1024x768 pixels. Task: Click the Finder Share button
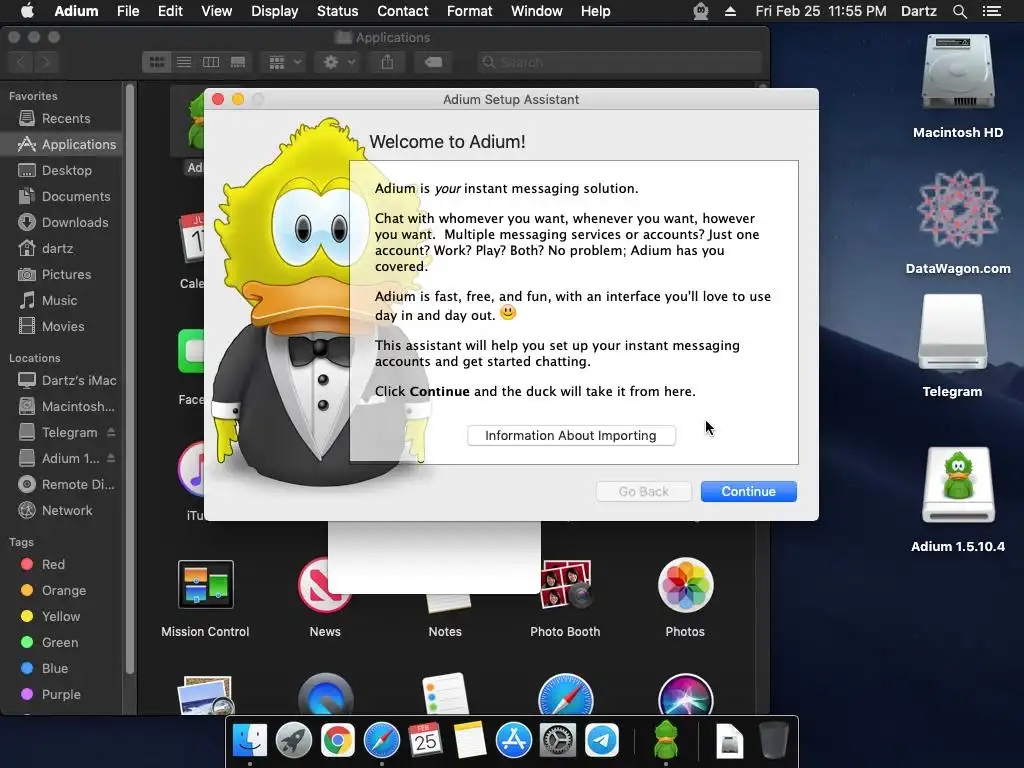(387, 62)
